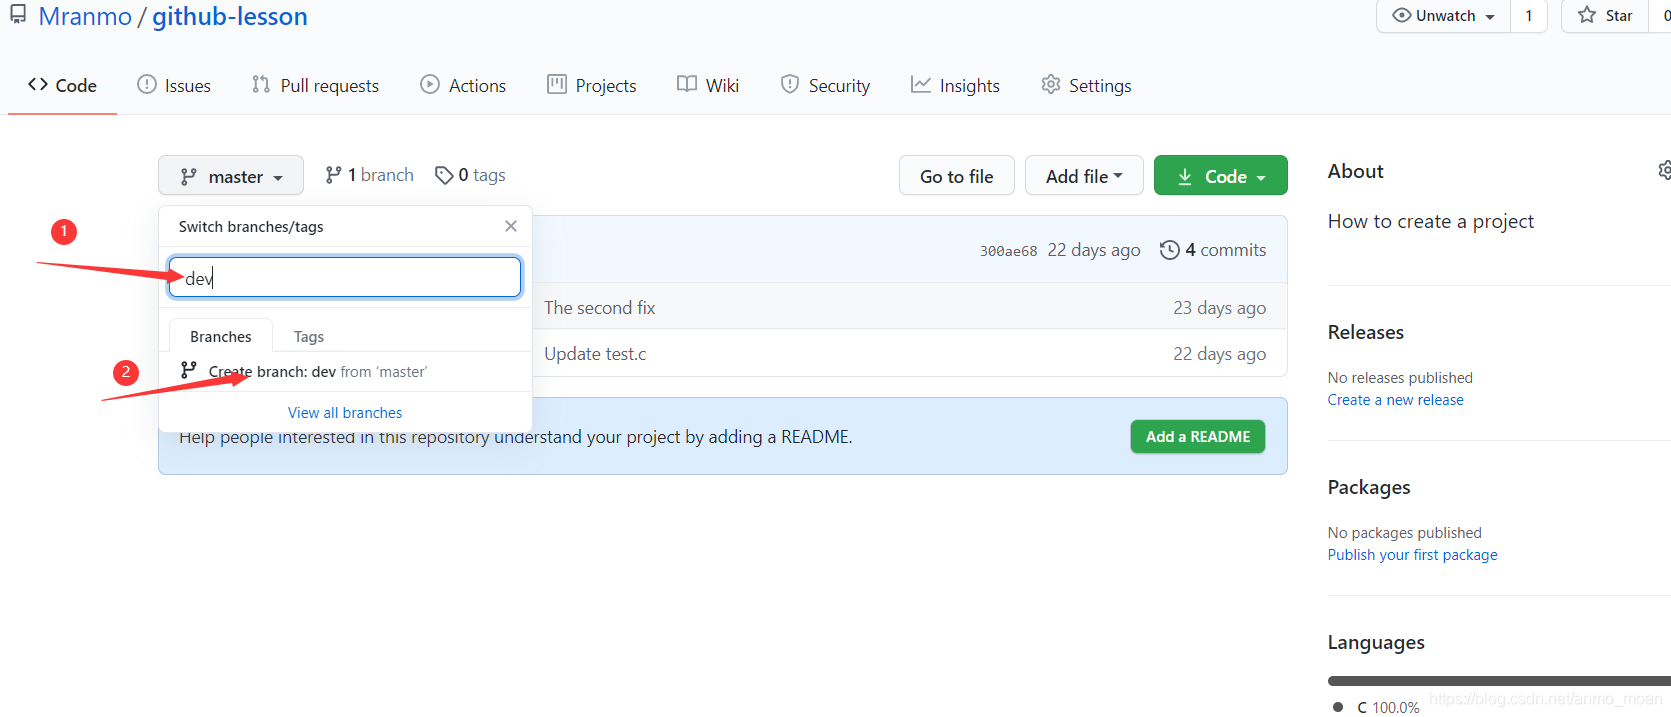
Task: Click the About section gear icon
Action: point(1664,171)
